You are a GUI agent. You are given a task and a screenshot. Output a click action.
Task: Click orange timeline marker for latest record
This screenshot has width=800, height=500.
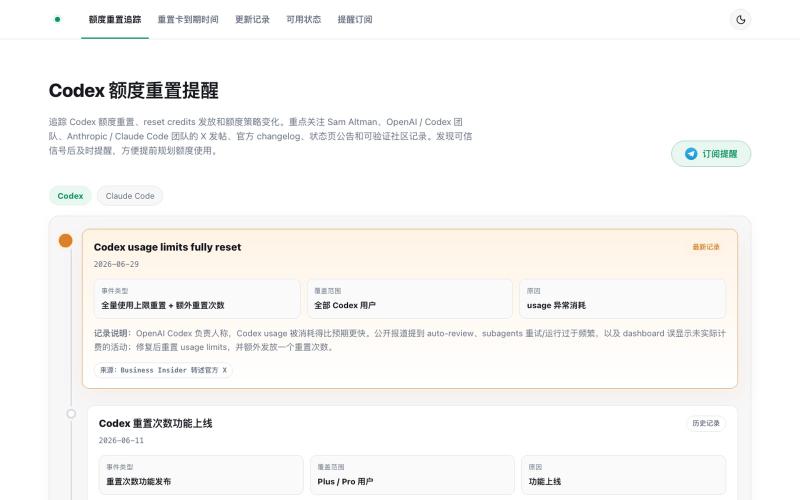(x=65, y=240)
